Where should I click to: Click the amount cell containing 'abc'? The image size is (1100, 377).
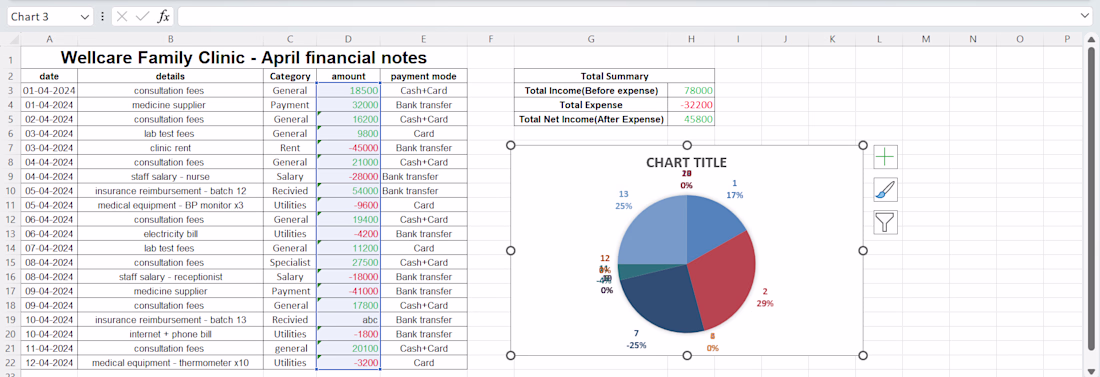(x=349, y=319)
